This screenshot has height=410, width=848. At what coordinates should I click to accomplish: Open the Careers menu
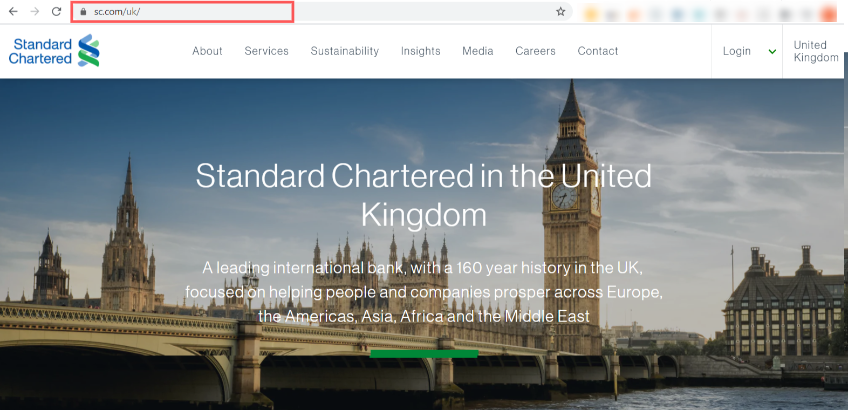535,51
